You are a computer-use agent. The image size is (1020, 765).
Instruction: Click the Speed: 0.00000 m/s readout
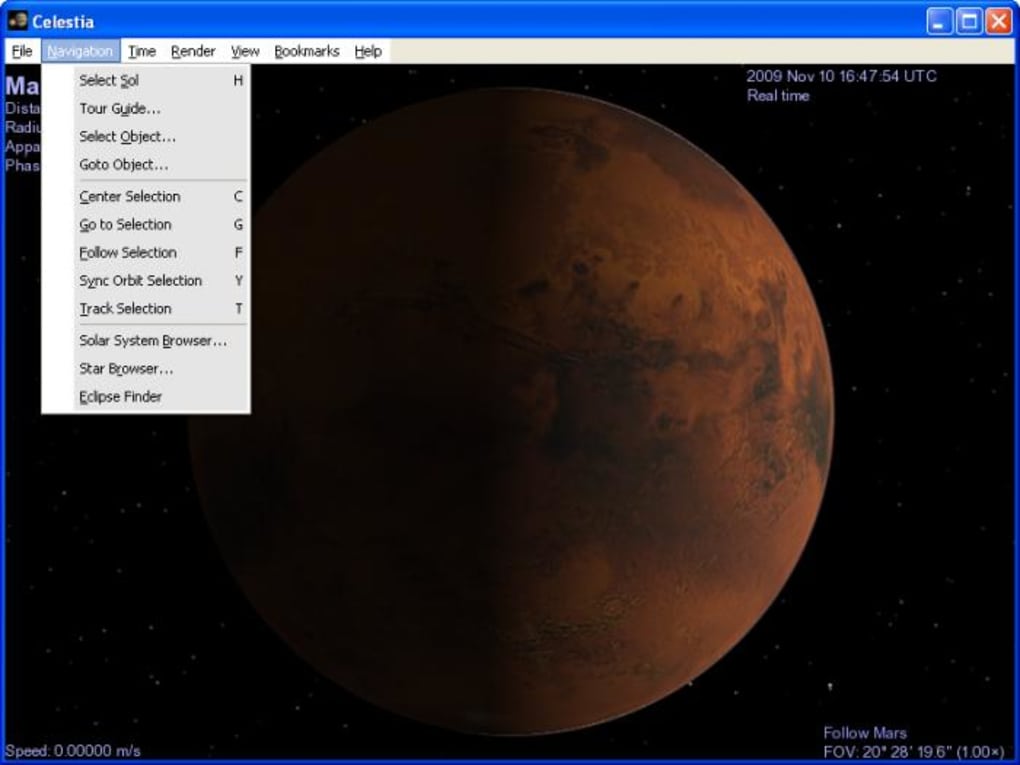pyautogui.click(x=73, y=751)
